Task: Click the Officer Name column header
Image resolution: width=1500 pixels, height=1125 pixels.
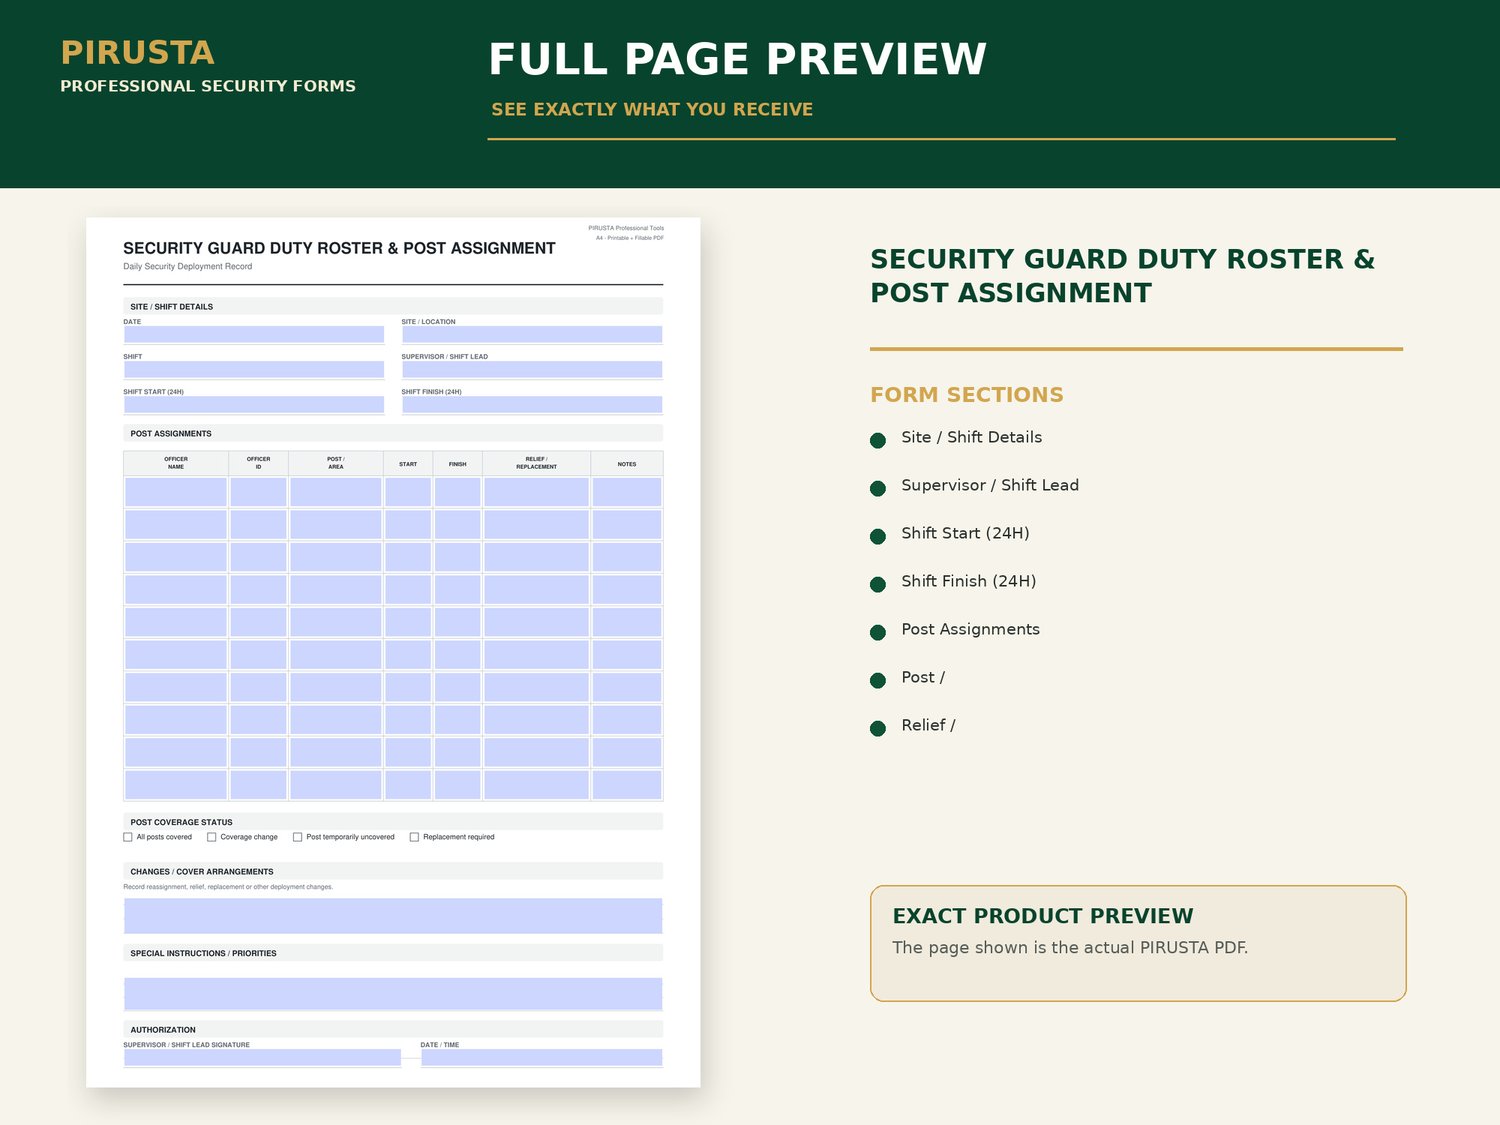Action: click(x=176, y=463)
